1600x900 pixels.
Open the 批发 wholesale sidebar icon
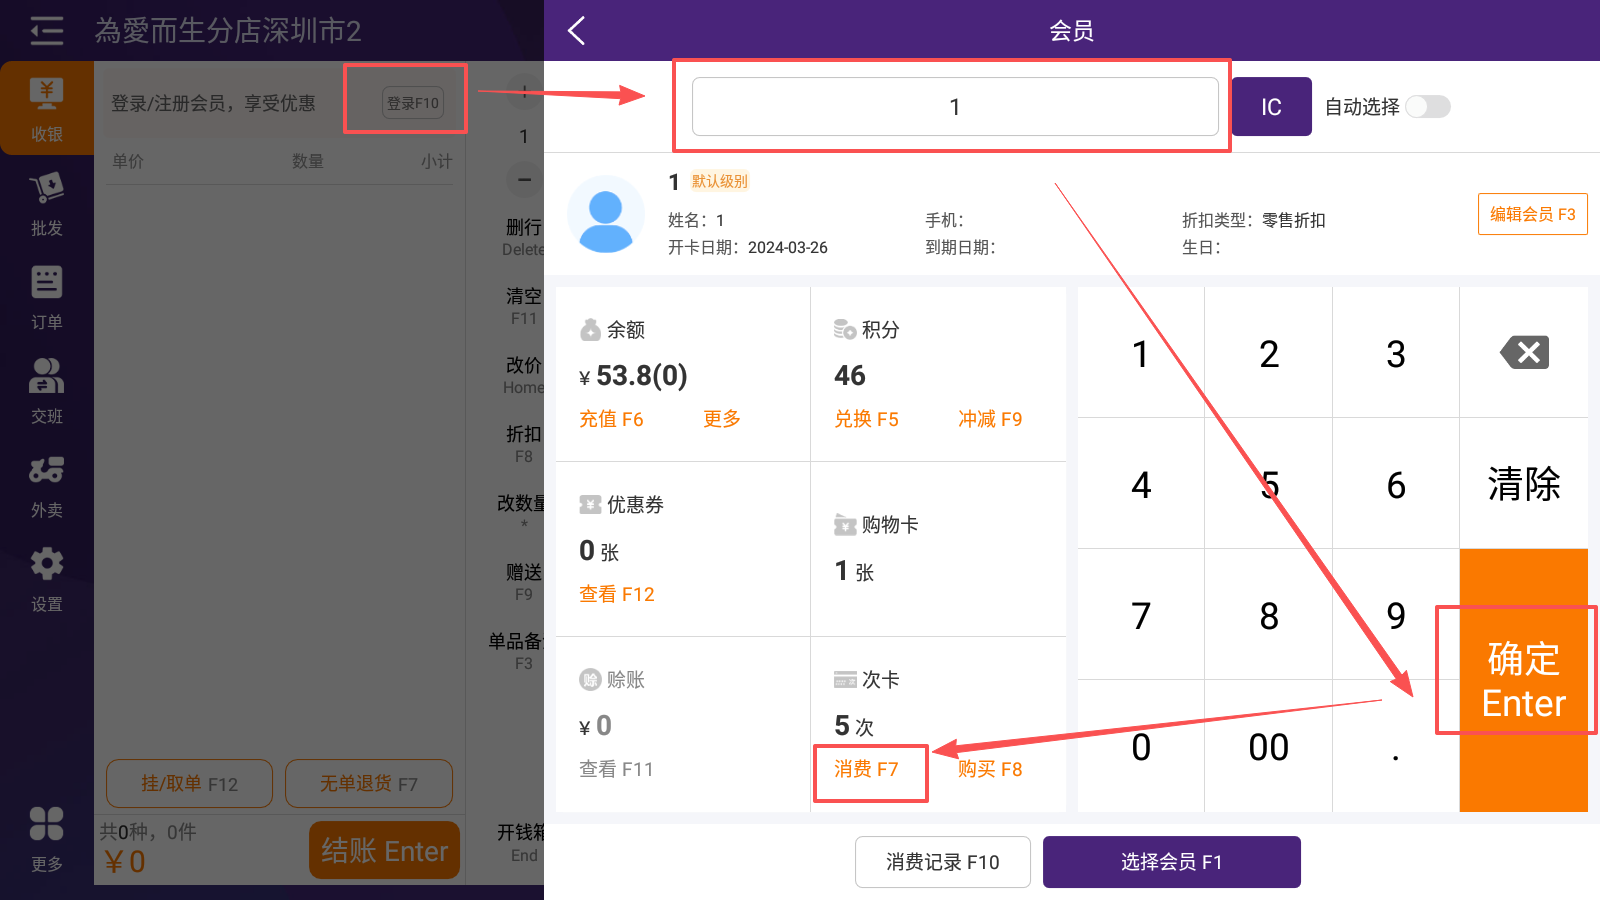point(47,203)
